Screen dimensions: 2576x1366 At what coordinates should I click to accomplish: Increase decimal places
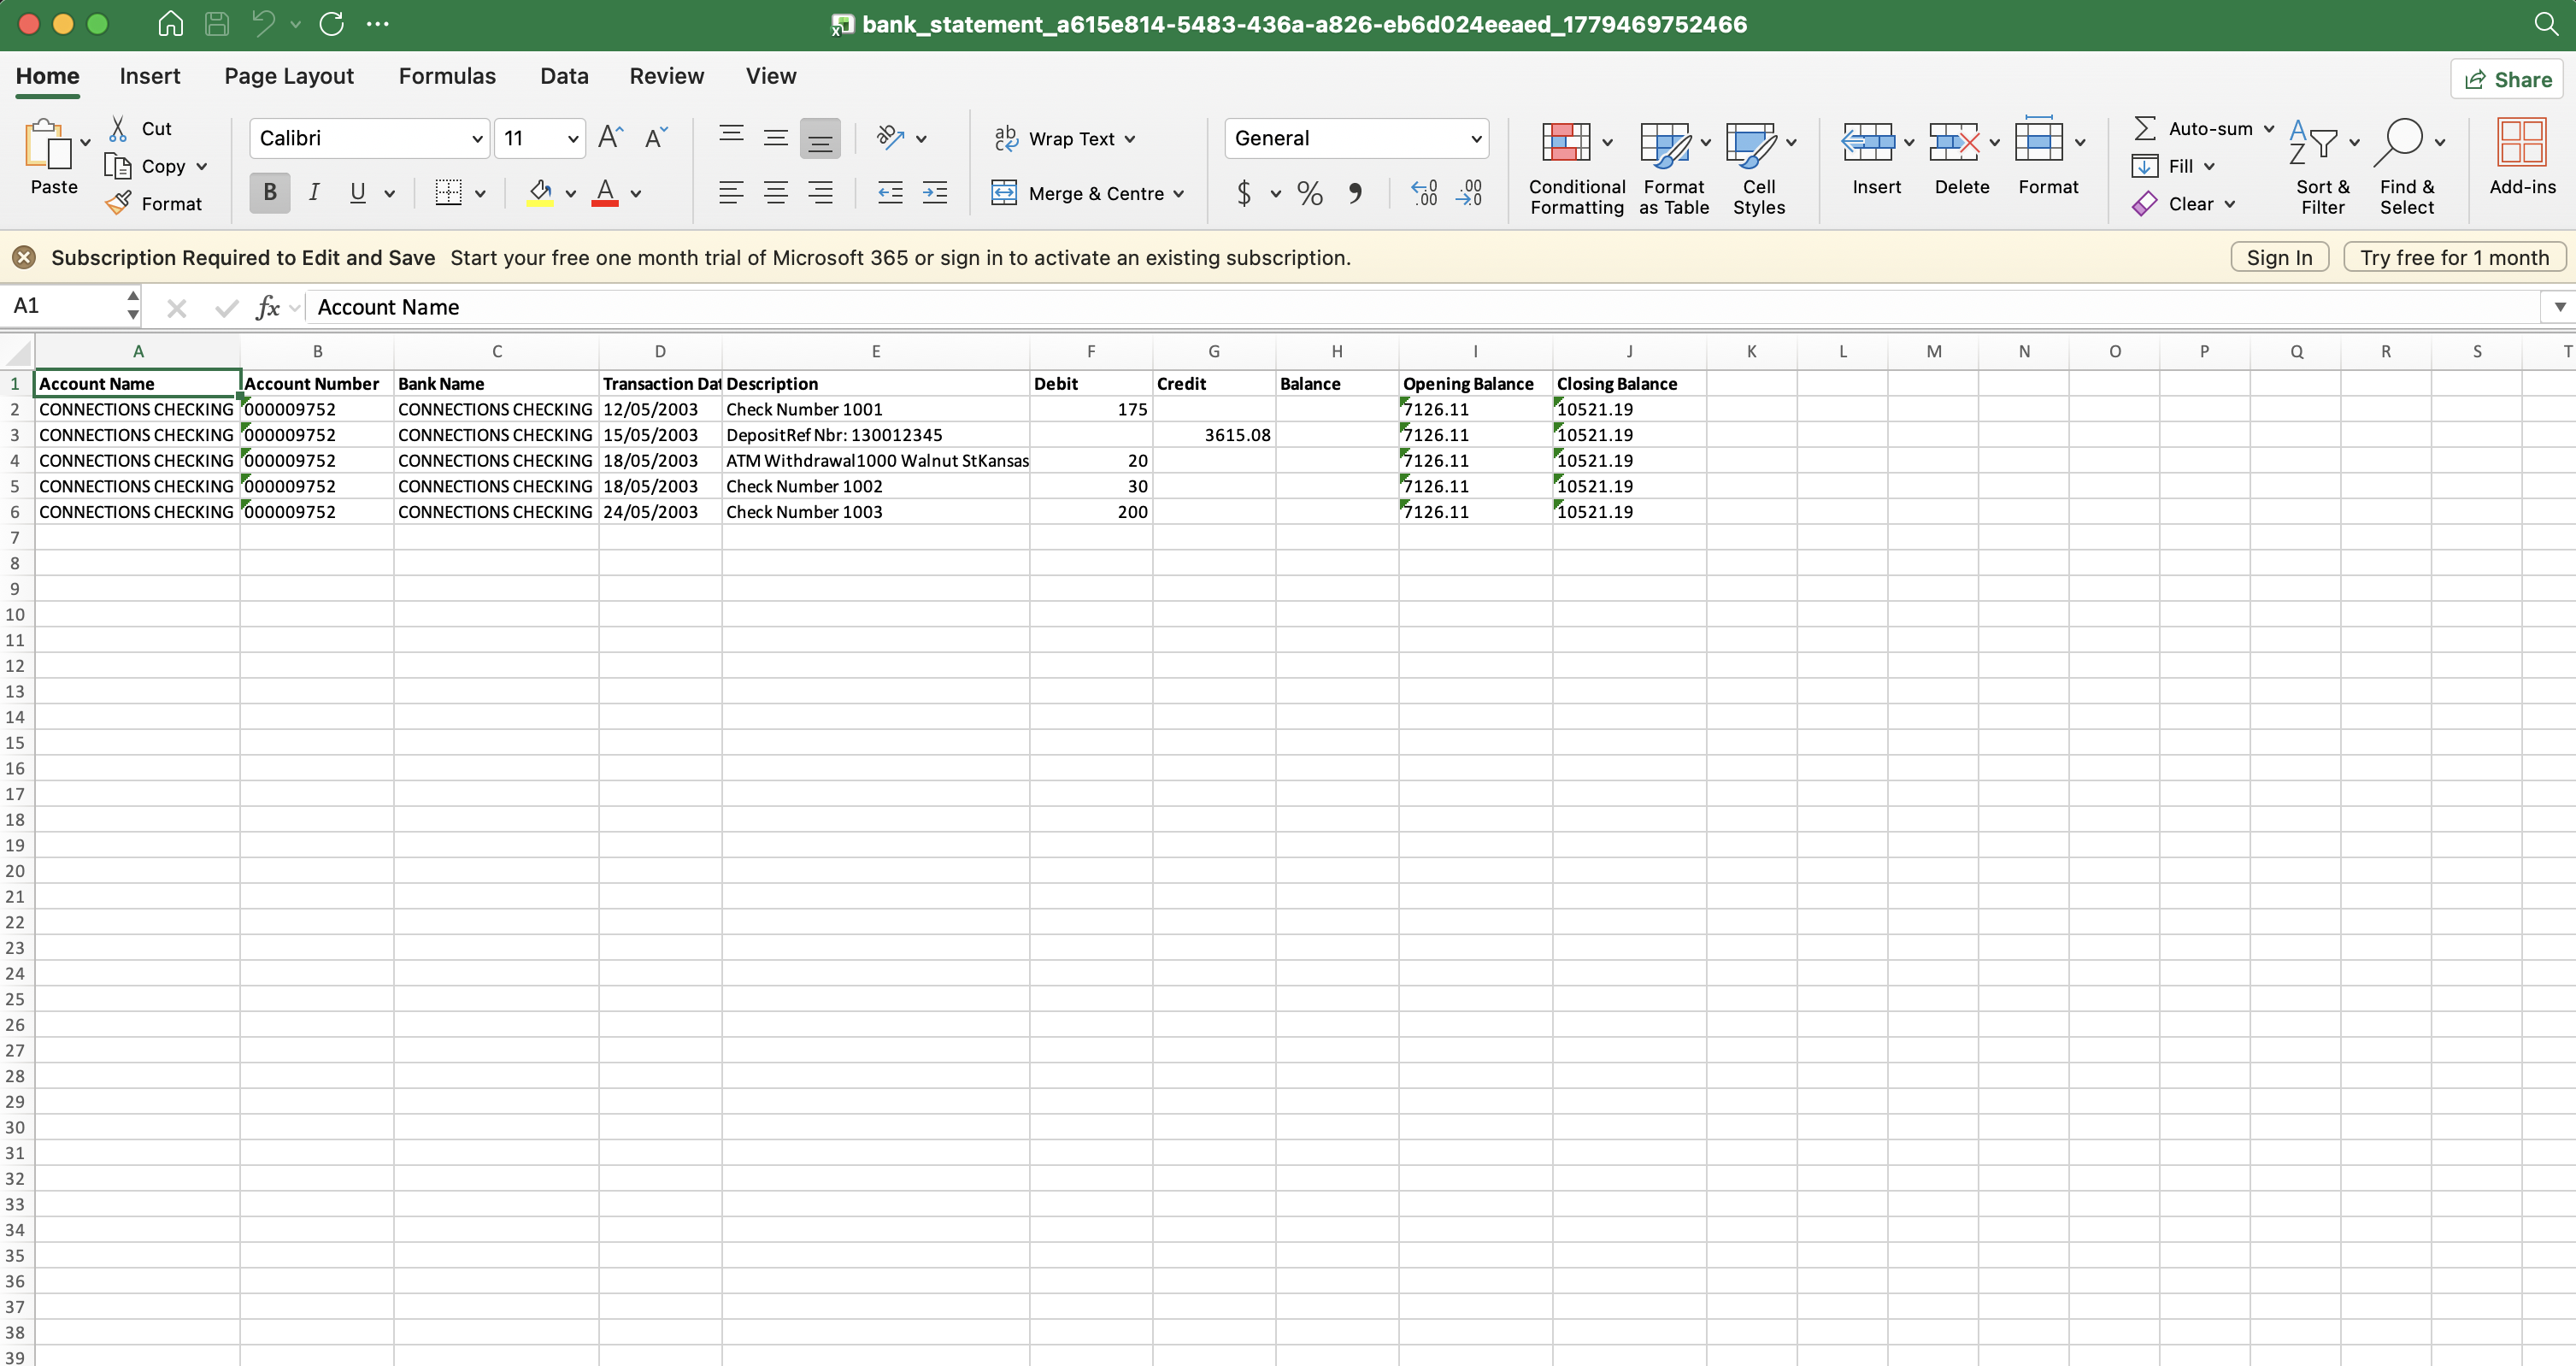(1424, 193)
